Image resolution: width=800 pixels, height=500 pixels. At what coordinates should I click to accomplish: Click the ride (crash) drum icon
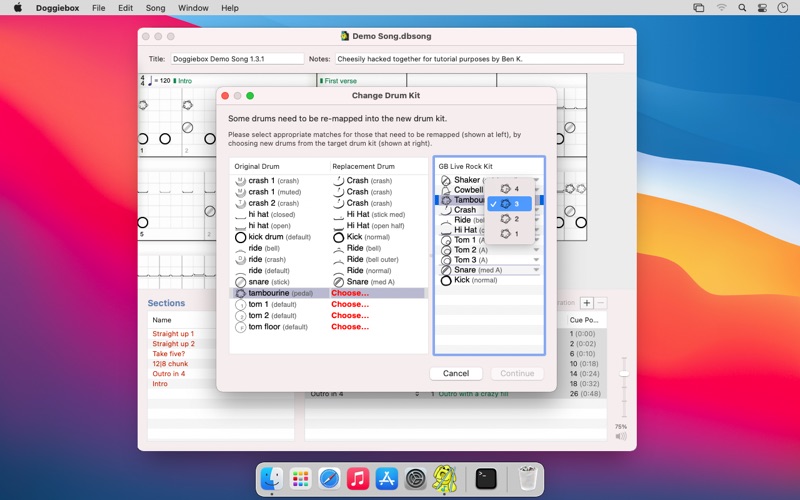240,259
